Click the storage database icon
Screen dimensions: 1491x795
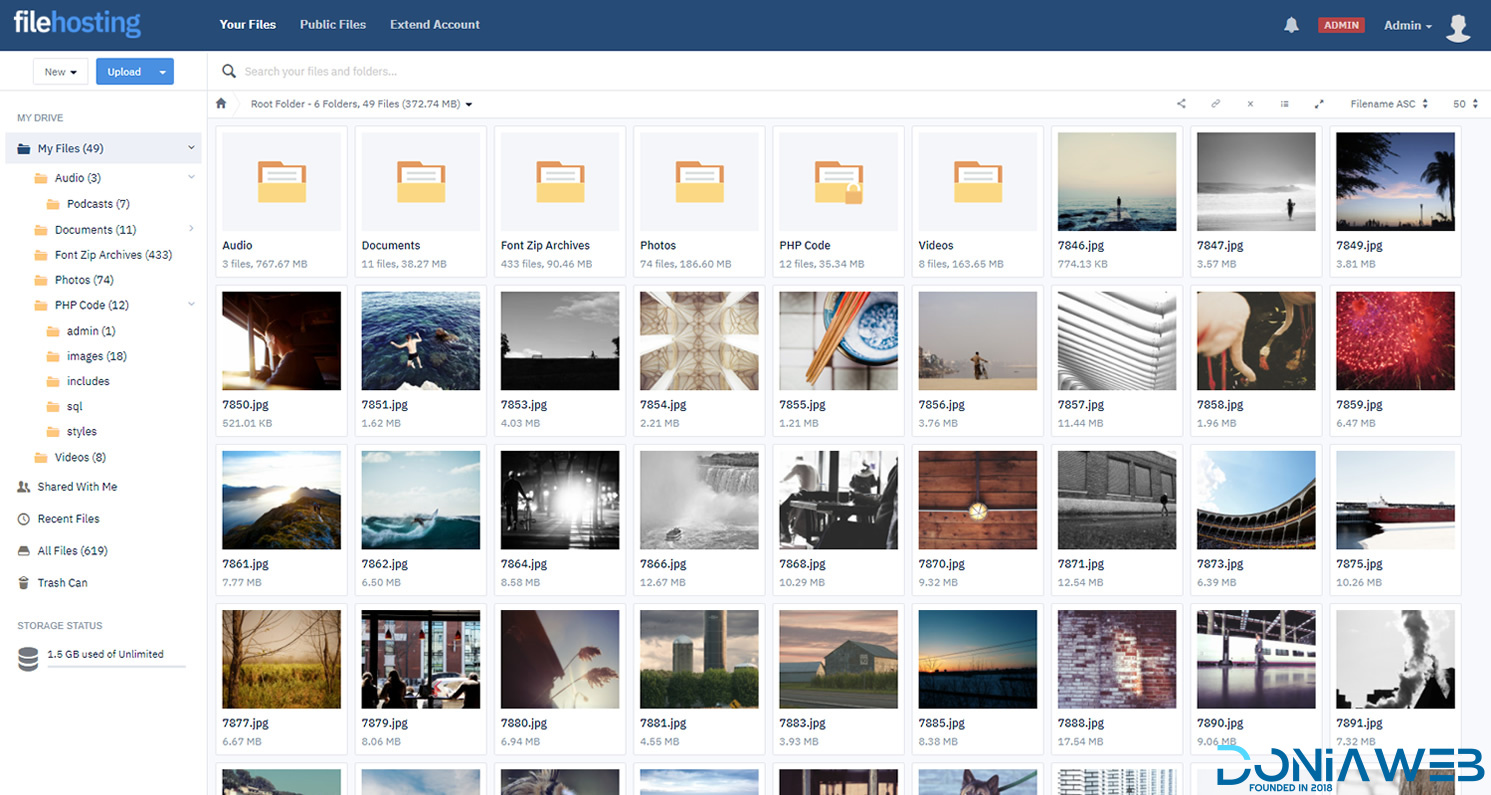click(28, 658)
